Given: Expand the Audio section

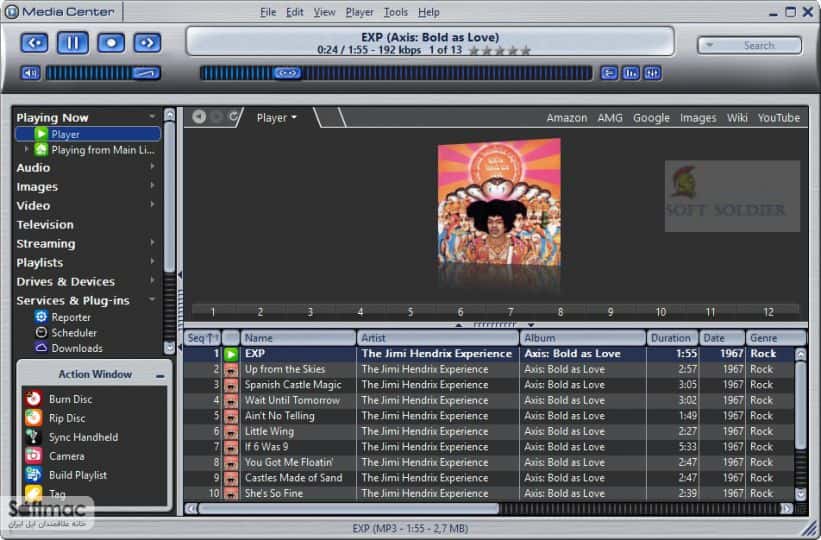Looking at the screenshot, I should click(x=152, y=167).
